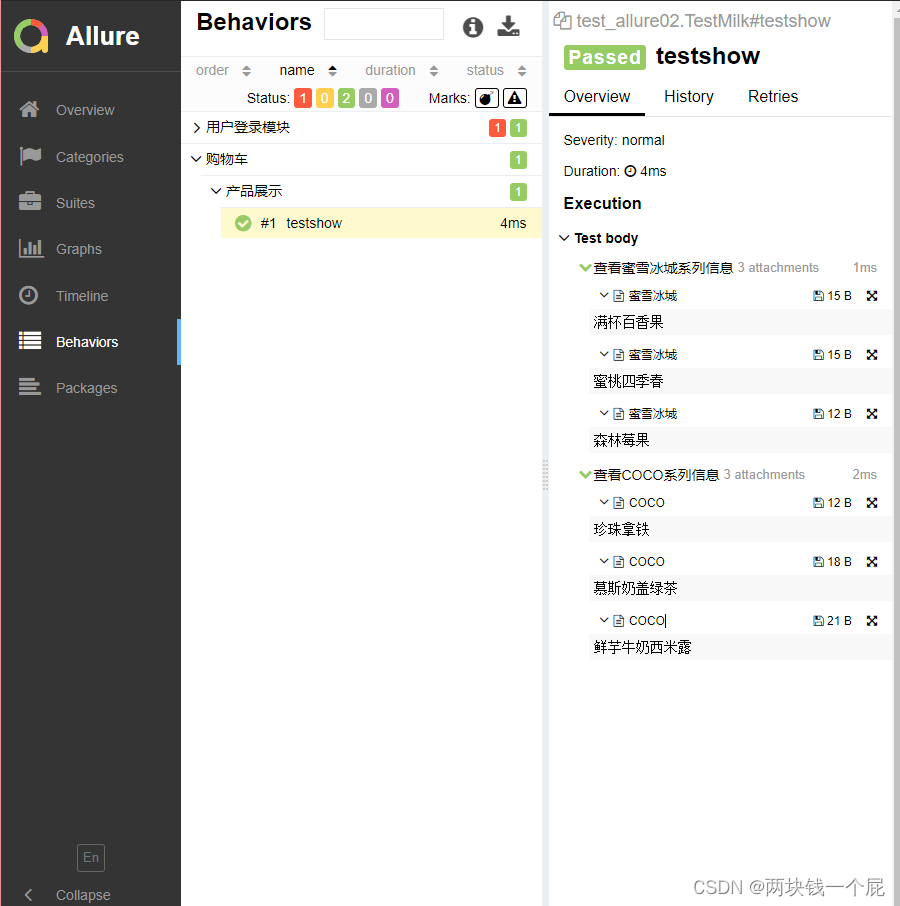
Task: Collapse the 珍珠拿铁 COCO attachment
Action: [604, 502]
